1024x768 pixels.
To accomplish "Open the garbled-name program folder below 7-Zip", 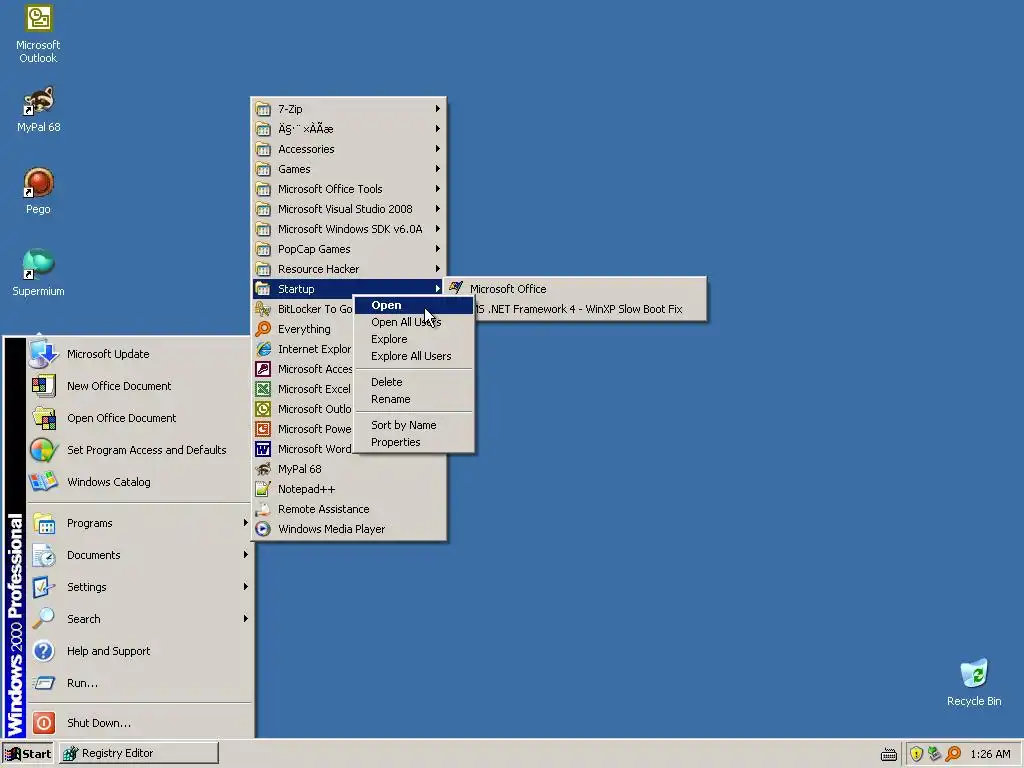I will click(349, 129).
